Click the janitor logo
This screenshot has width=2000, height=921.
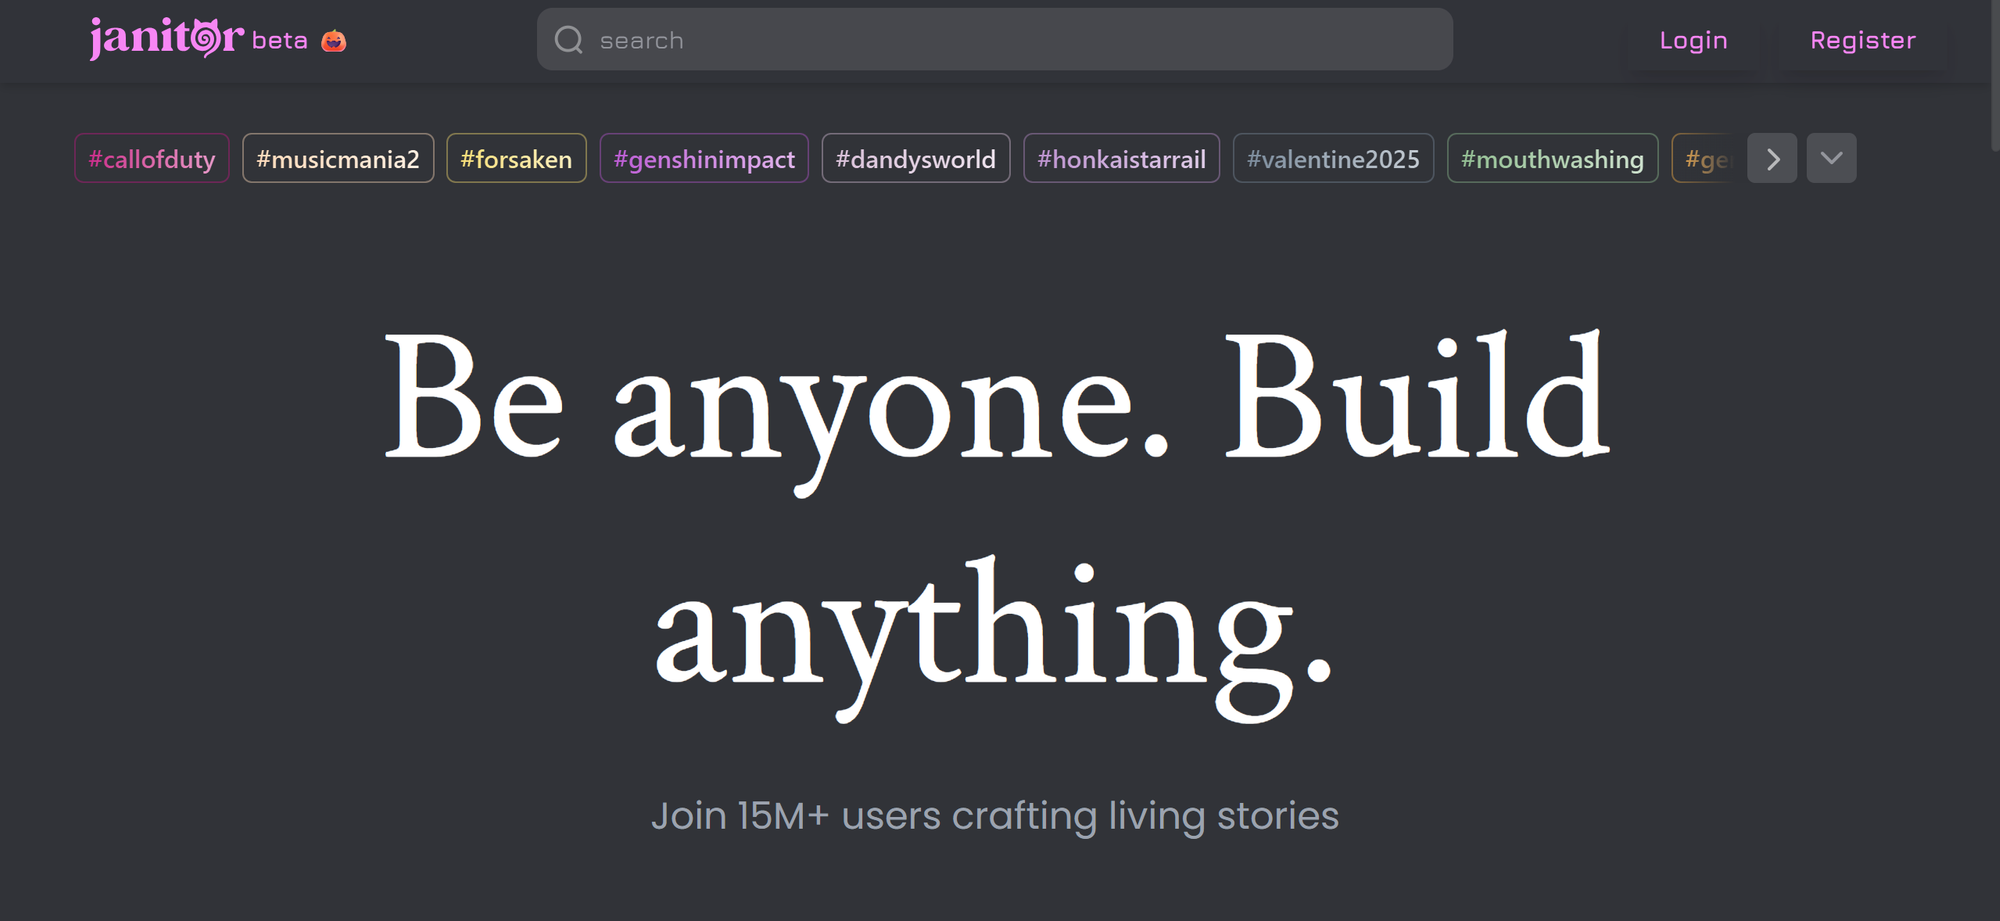pos(167,39)
